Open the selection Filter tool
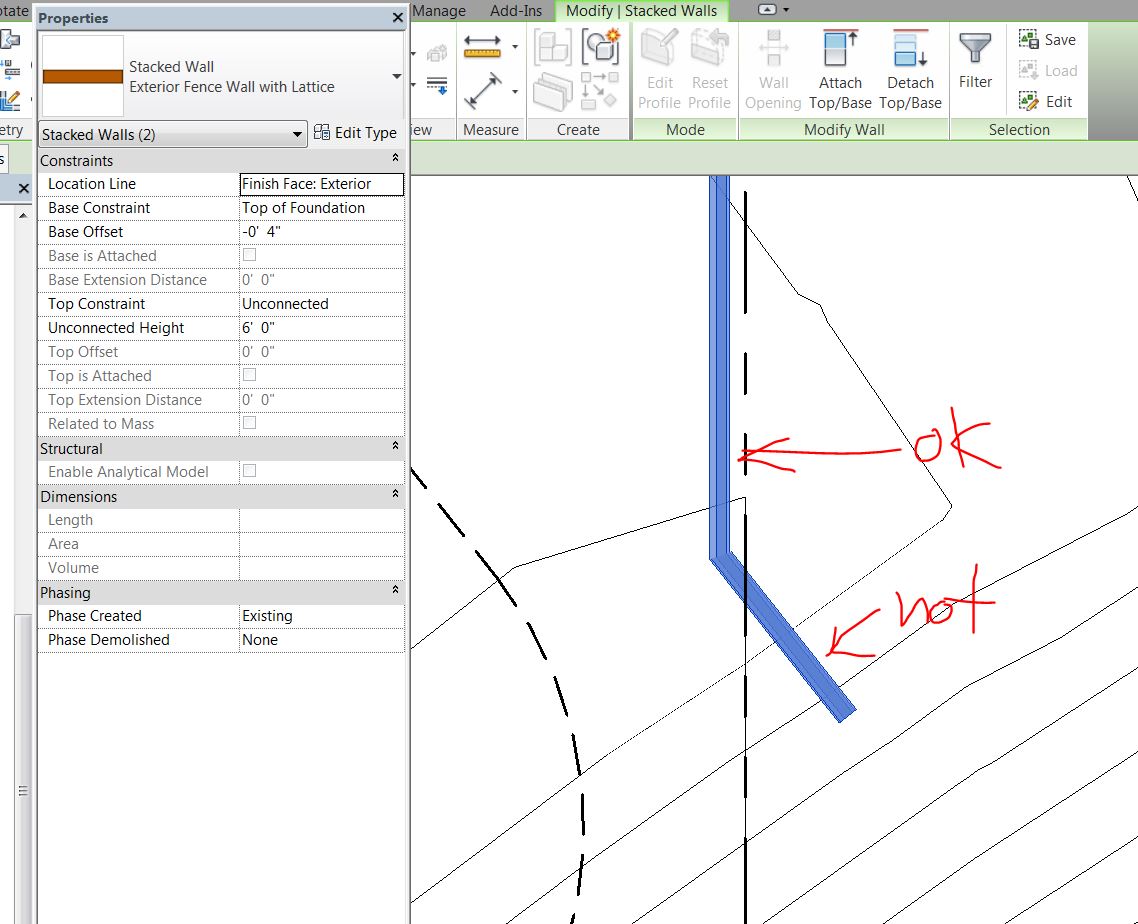 pos(975,60)
